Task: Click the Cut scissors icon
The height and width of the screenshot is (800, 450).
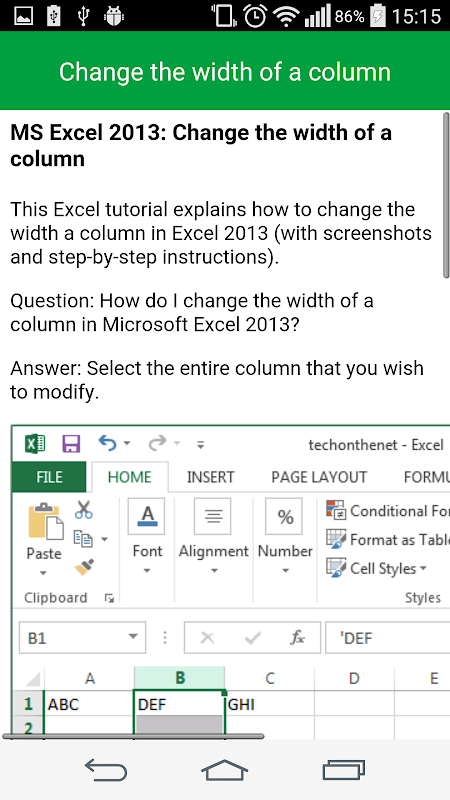Action: tap(84, 510)
